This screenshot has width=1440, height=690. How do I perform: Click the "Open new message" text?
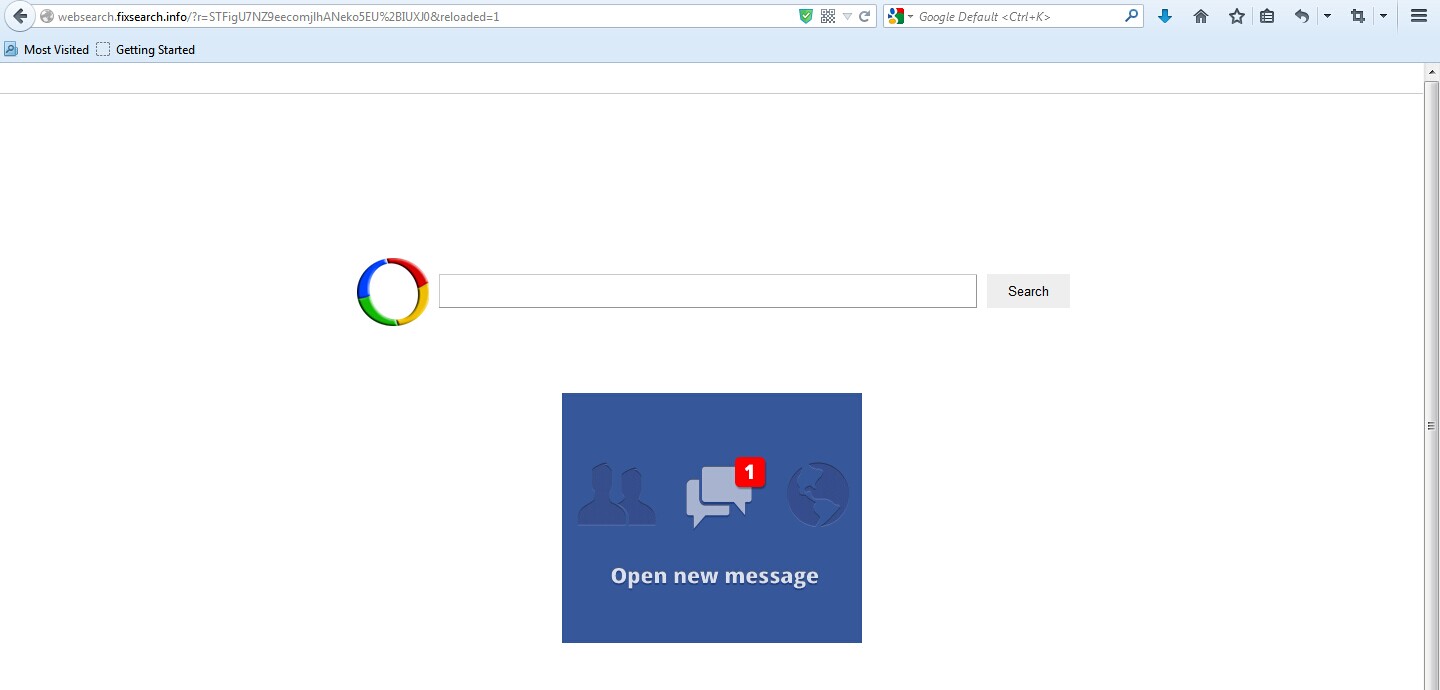714,576
